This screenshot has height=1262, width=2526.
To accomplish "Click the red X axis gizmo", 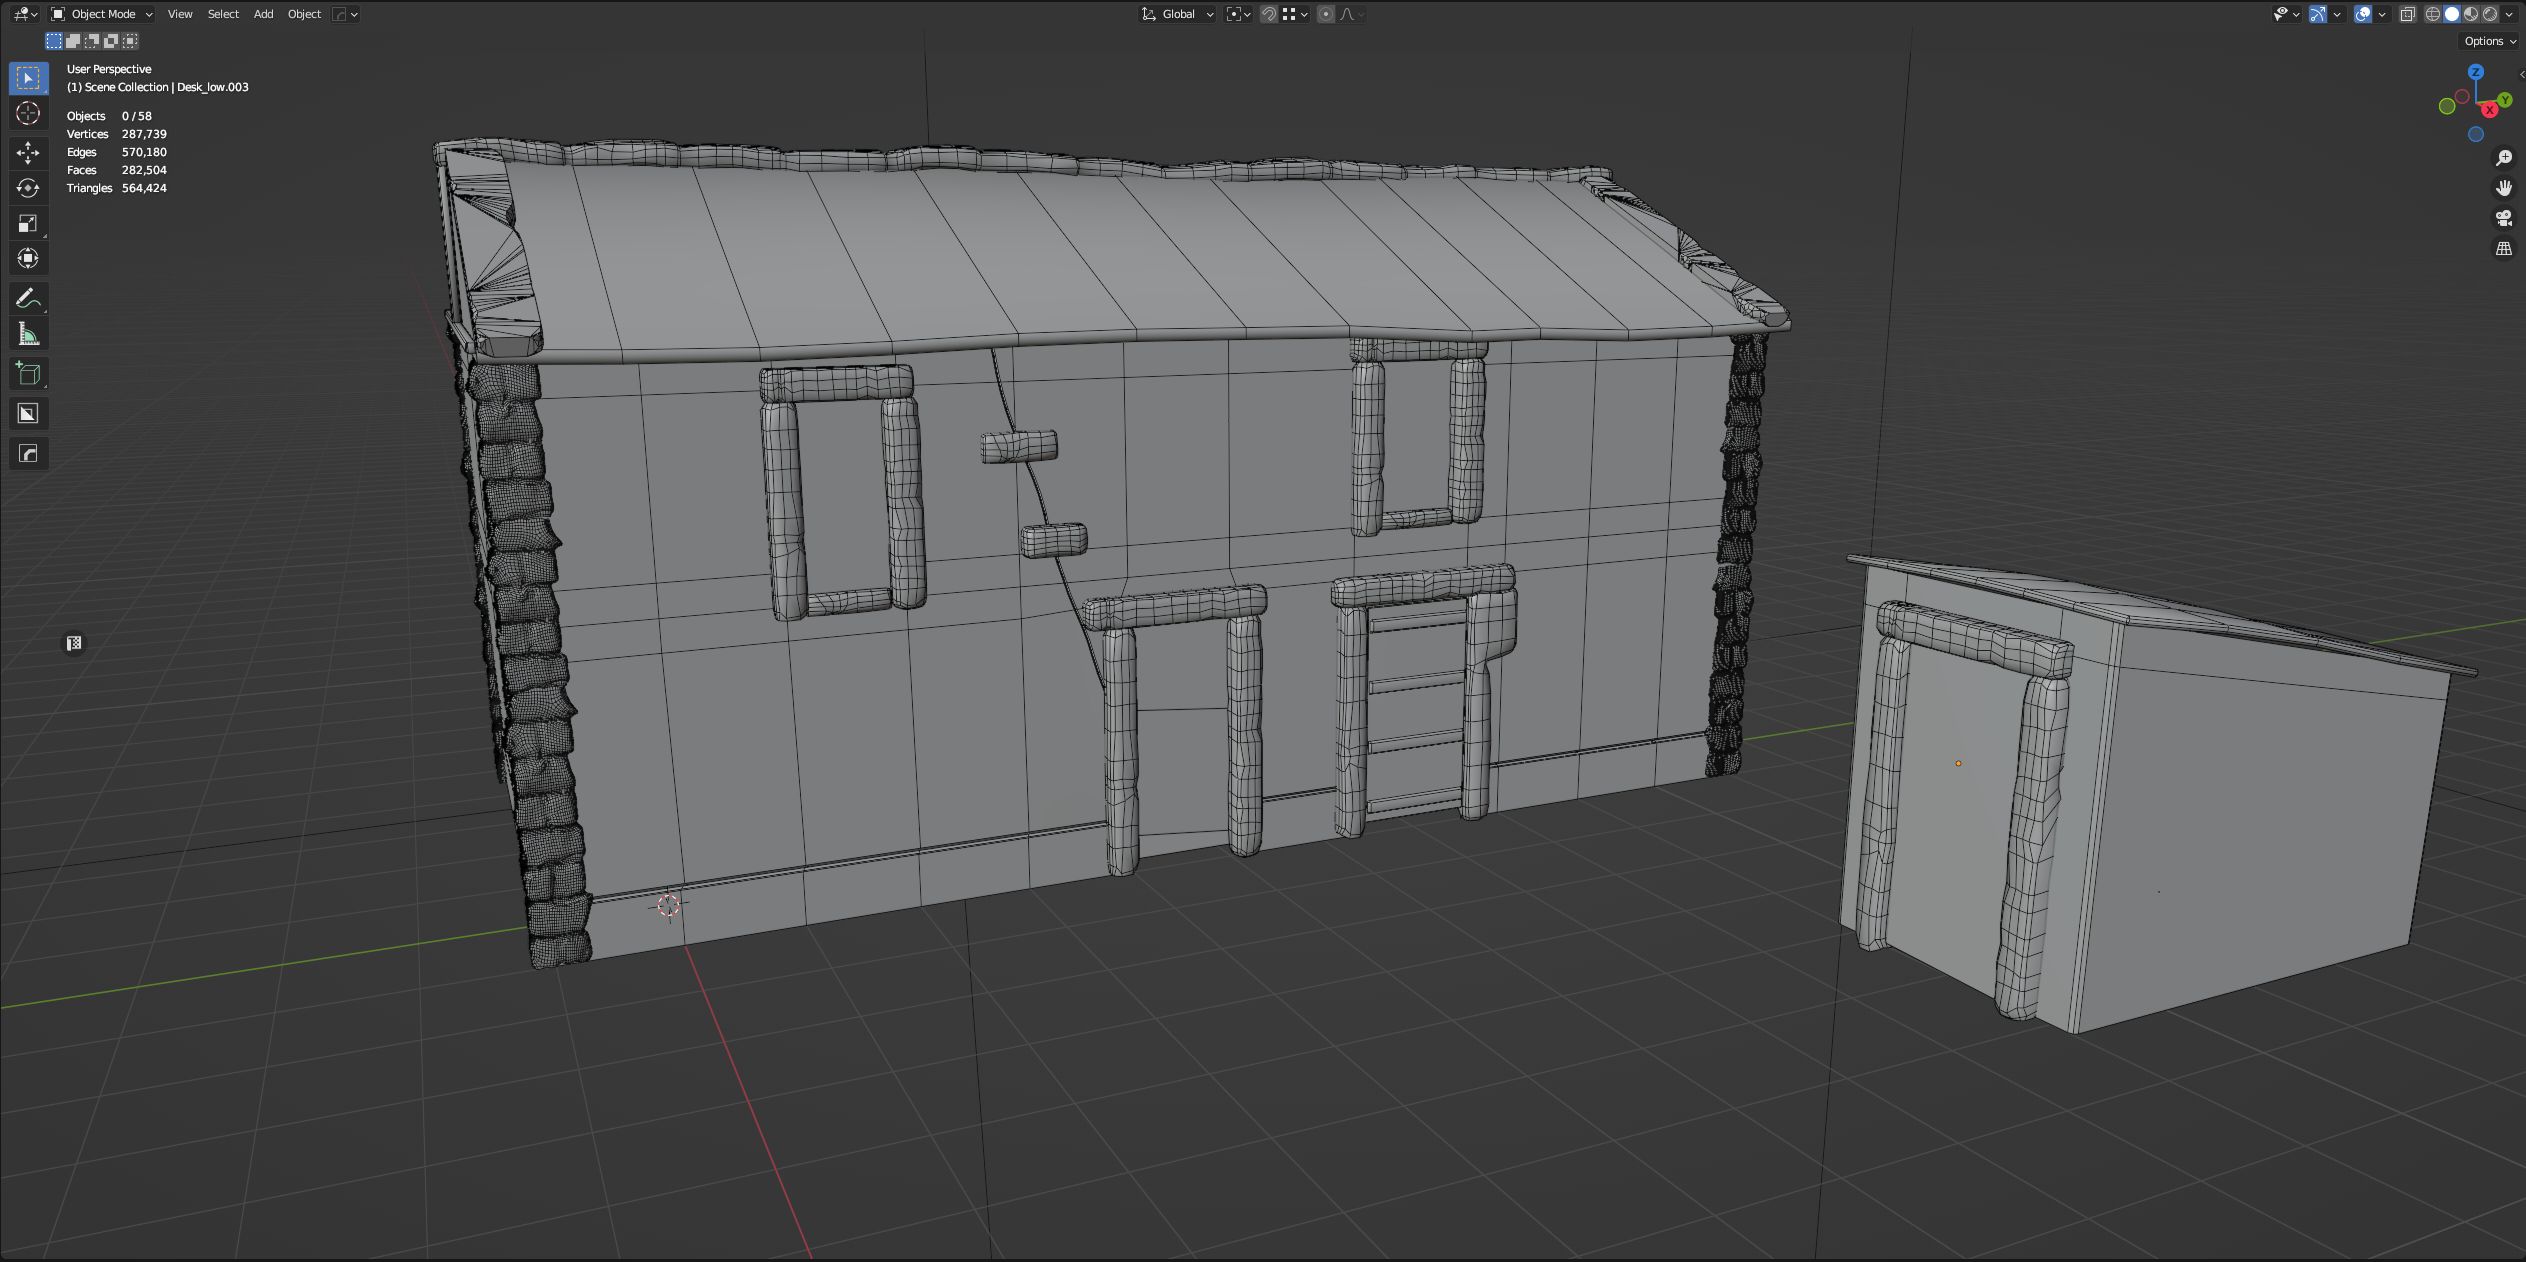I will [2490, 110].
